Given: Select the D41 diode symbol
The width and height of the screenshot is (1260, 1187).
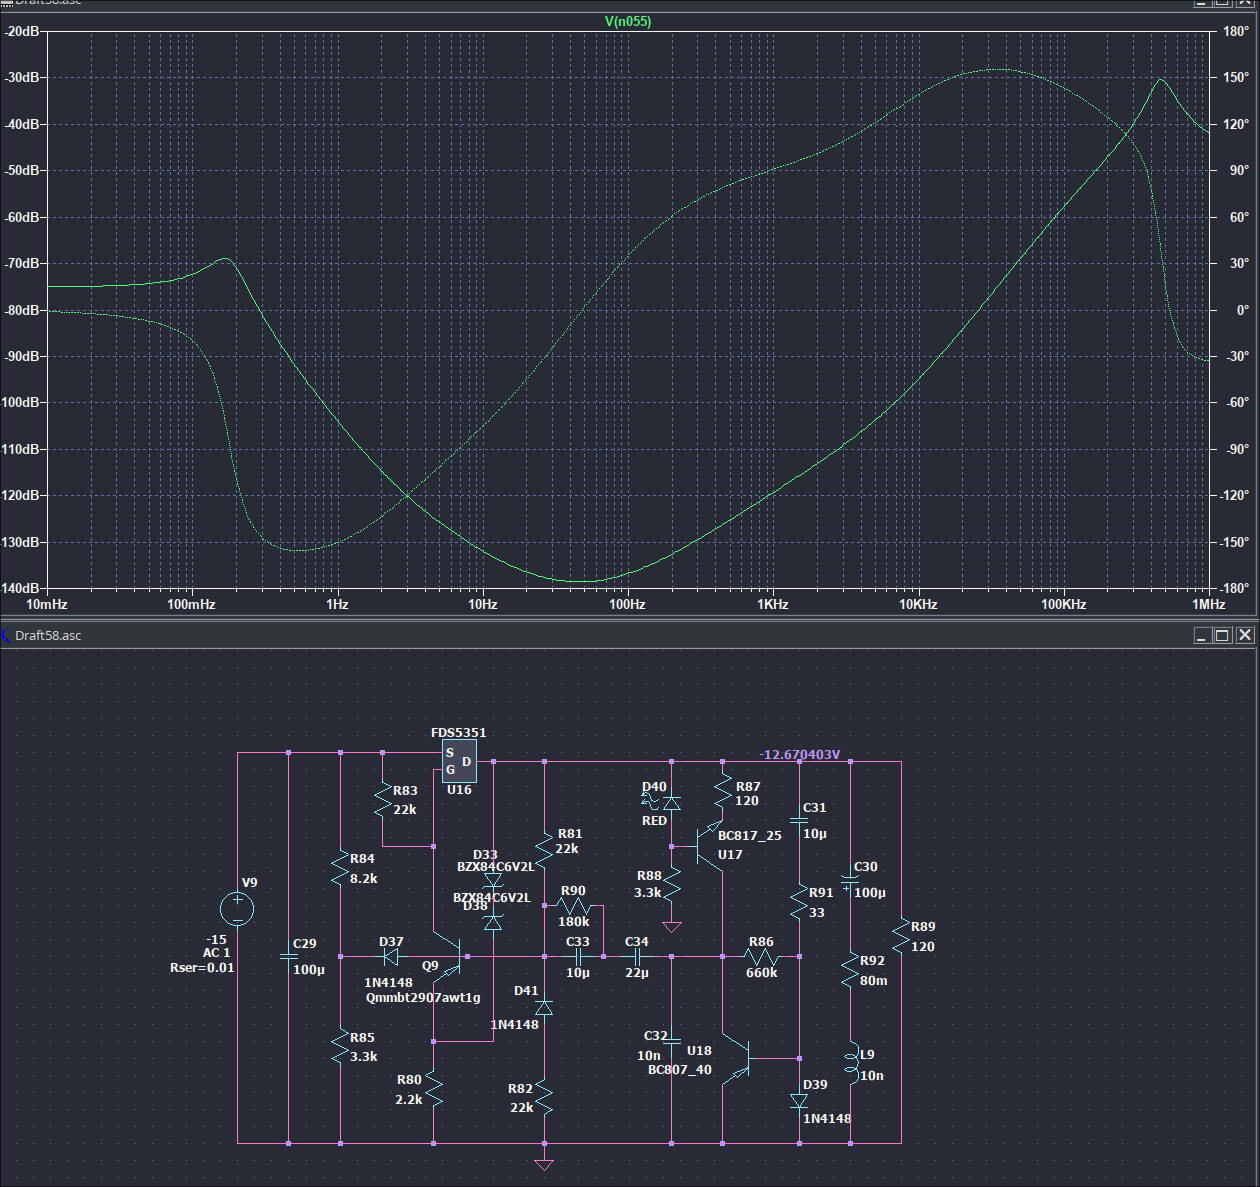Looking at the screenshot, I should point(545,1006).
